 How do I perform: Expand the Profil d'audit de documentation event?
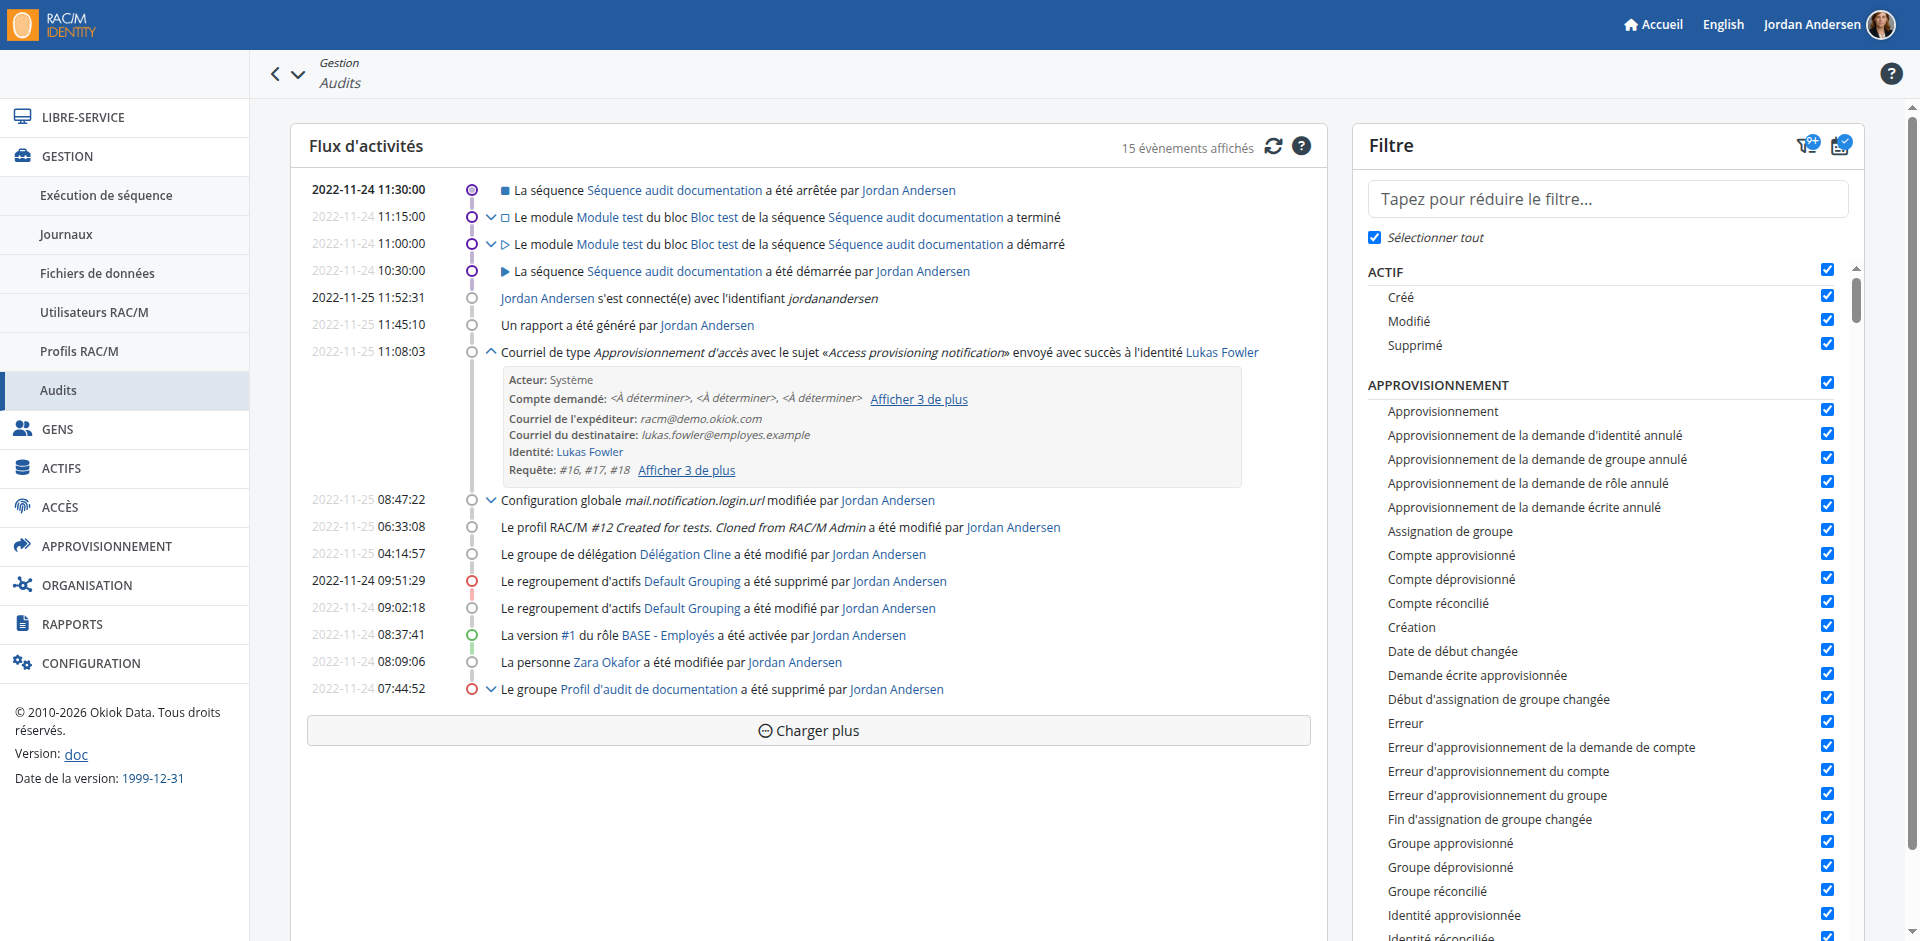pos(491,689)
